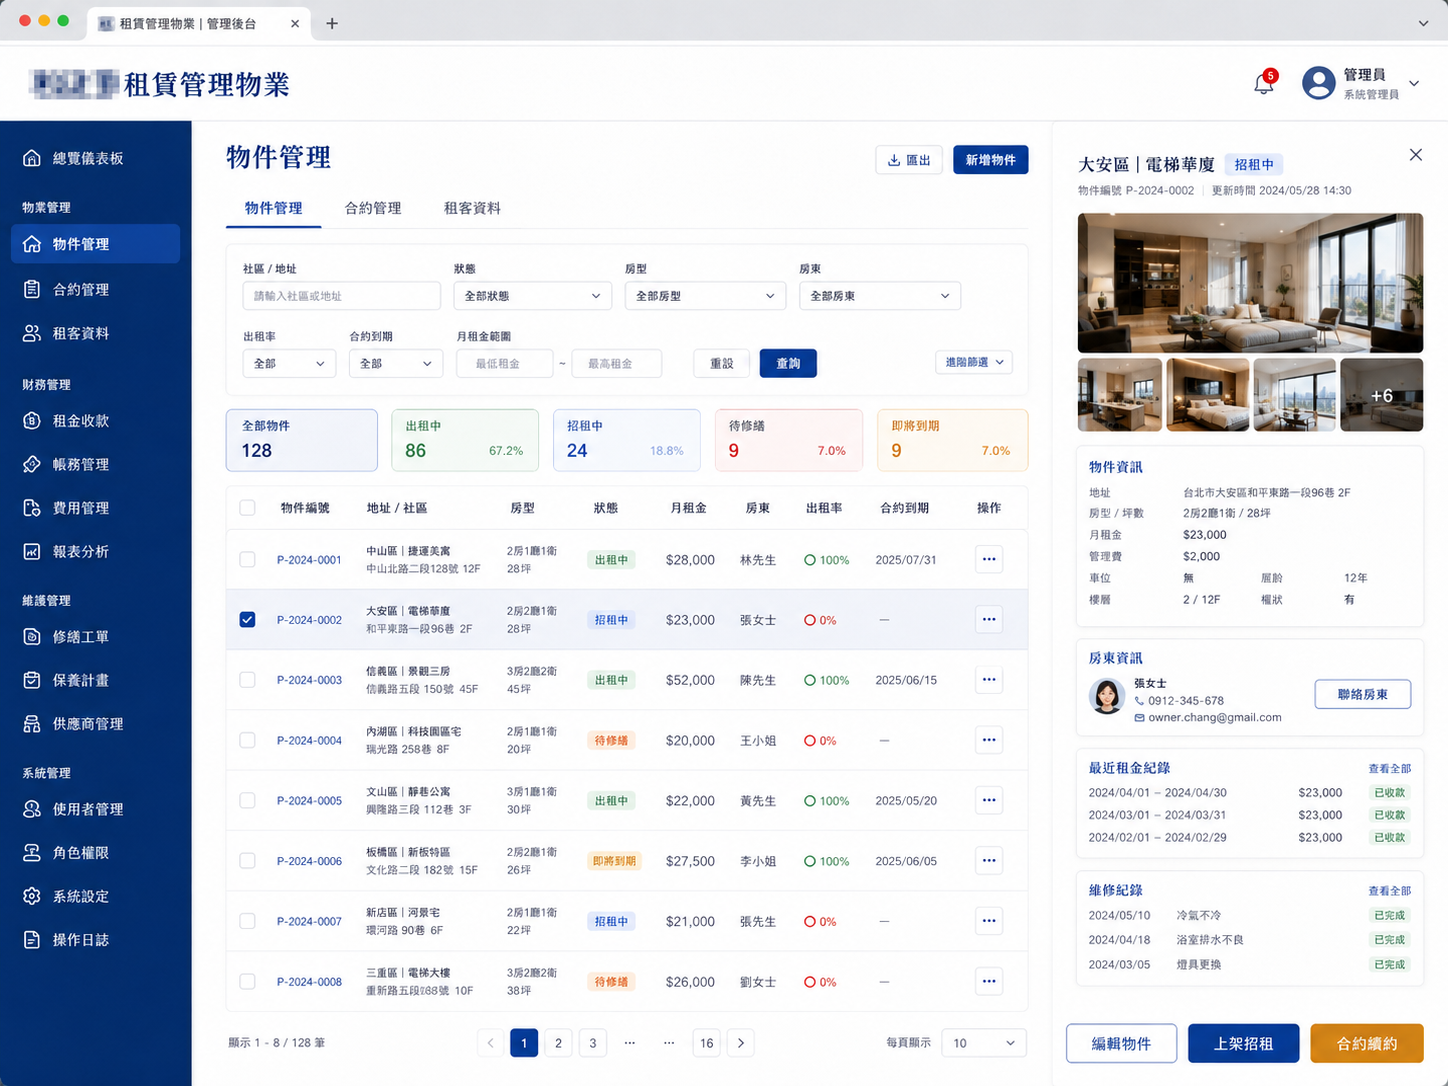Check the box for row P-2024-0007
This screenshot has height=1086, width=1448.
coord(247,921)
